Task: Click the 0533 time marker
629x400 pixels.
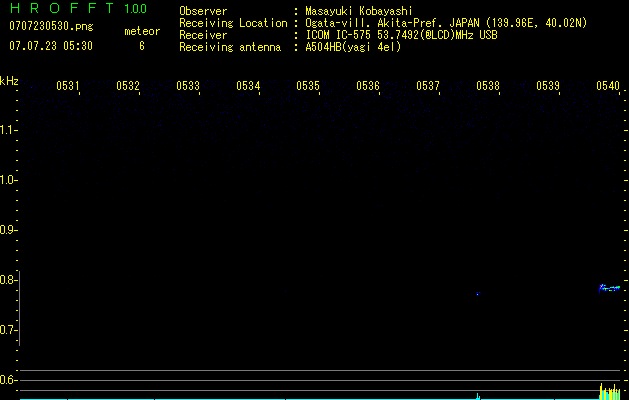Action: click(188, 86)
